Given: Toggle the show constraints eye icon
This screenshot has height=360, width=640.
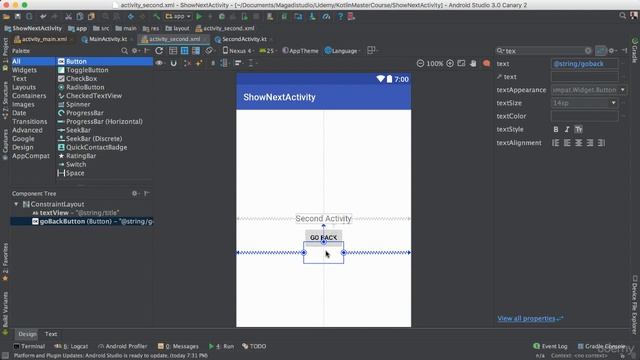Looking at the screenshot, I should point(160,63).
